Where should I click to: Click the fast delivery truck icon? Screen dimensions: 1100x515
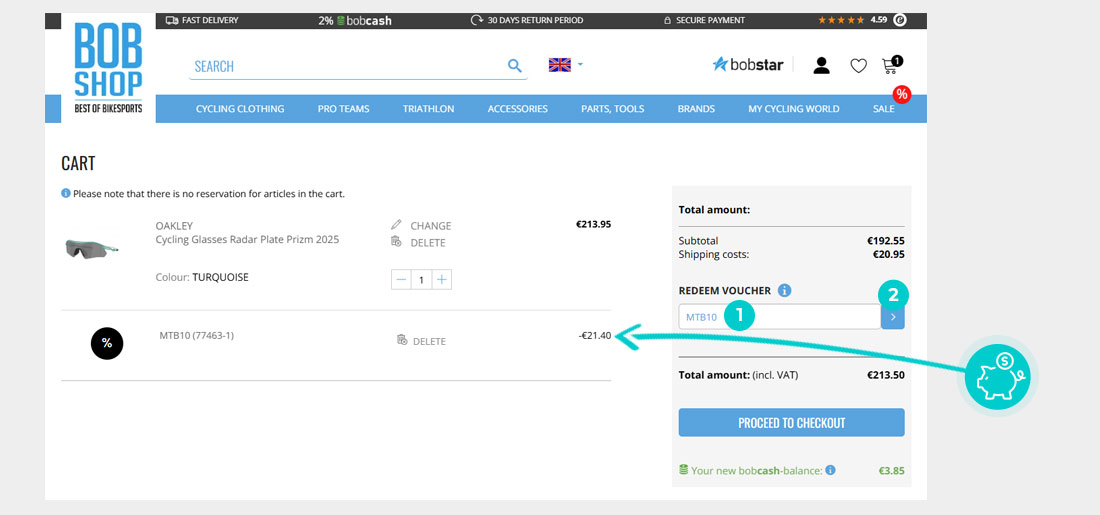click(x=172, y=20)
